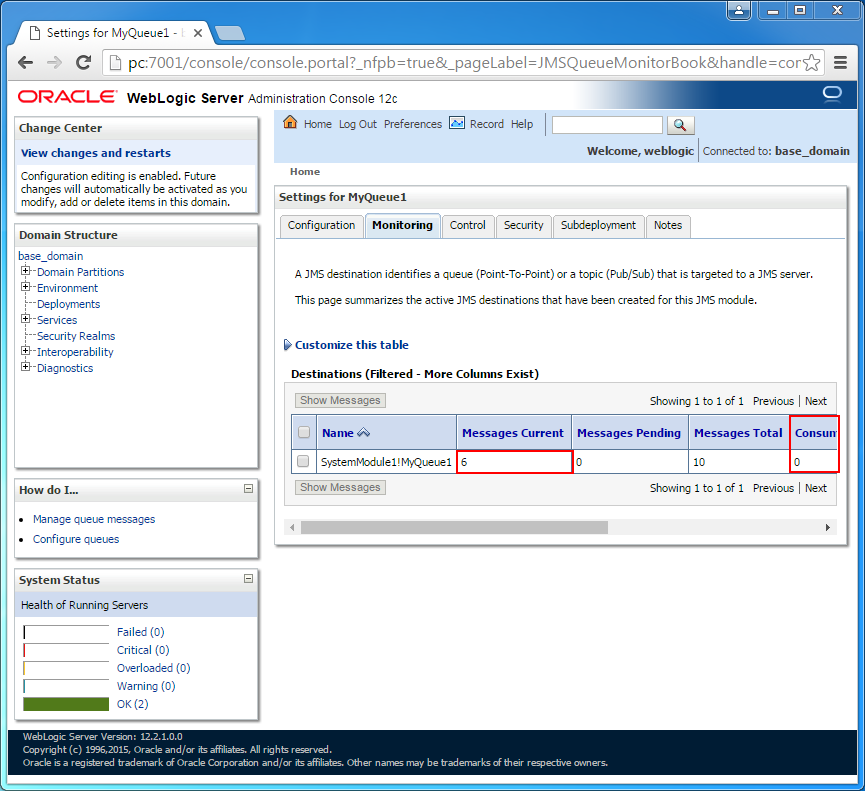
Task: Click the Record icon in console toolbar
Action: 457,122
